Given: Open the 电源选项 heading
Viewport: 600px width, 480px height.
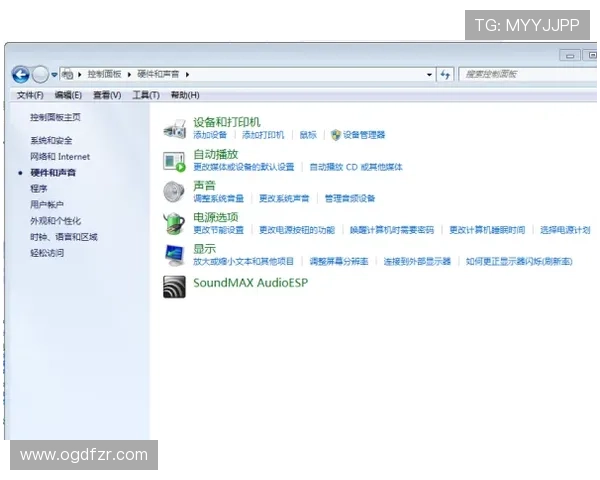Looking at the screenshot, I should pyautogui.click(x=216, y=217).
